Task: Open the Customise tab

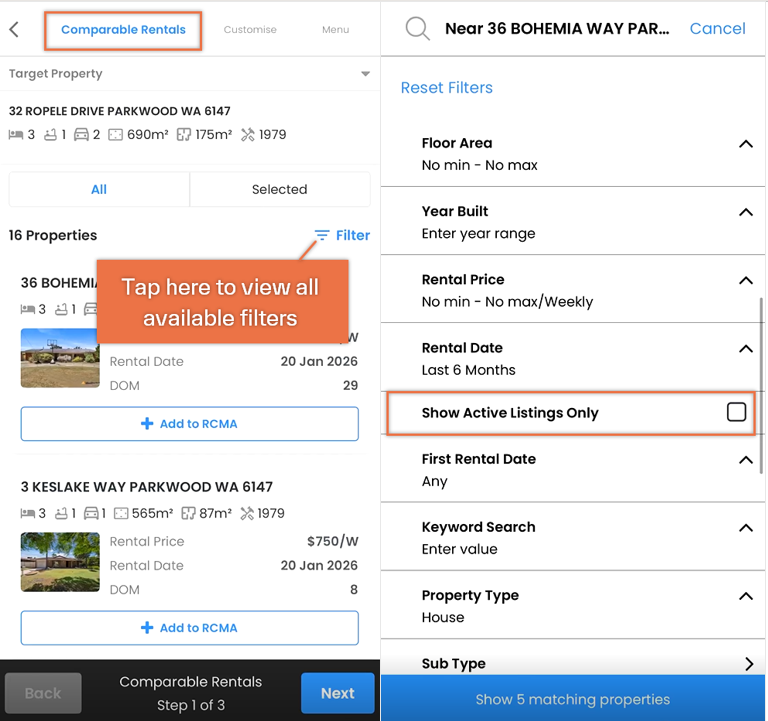Action: 250,29
